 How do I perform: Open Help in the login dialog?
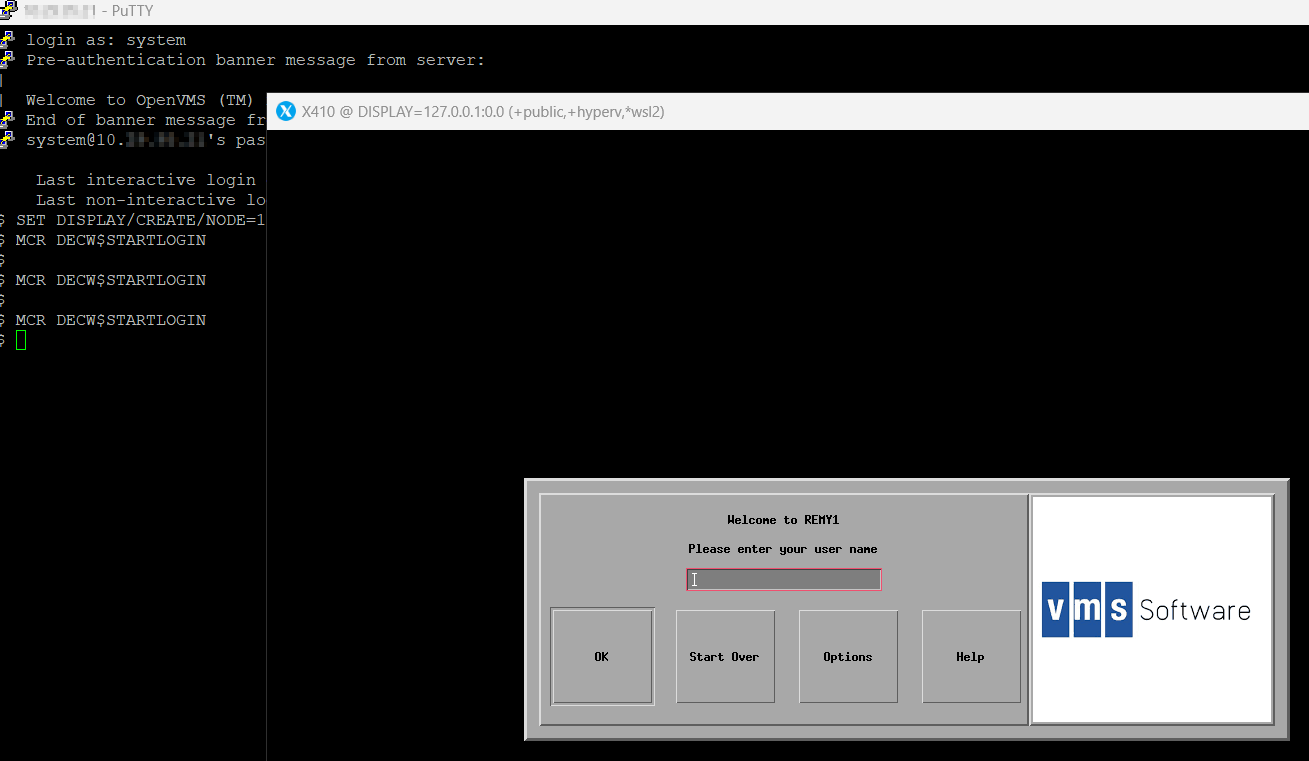point(970,657)
